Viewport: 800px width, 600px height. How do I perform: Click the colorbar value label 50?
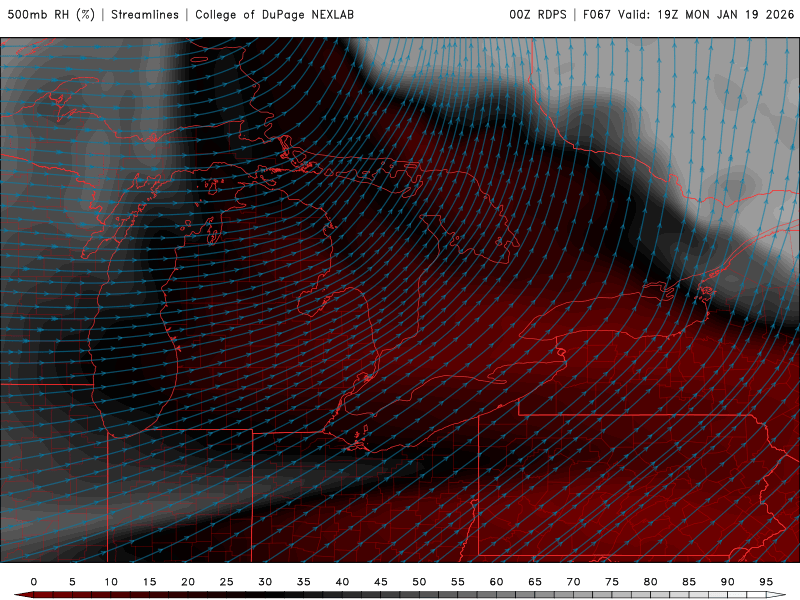[419, 582]
